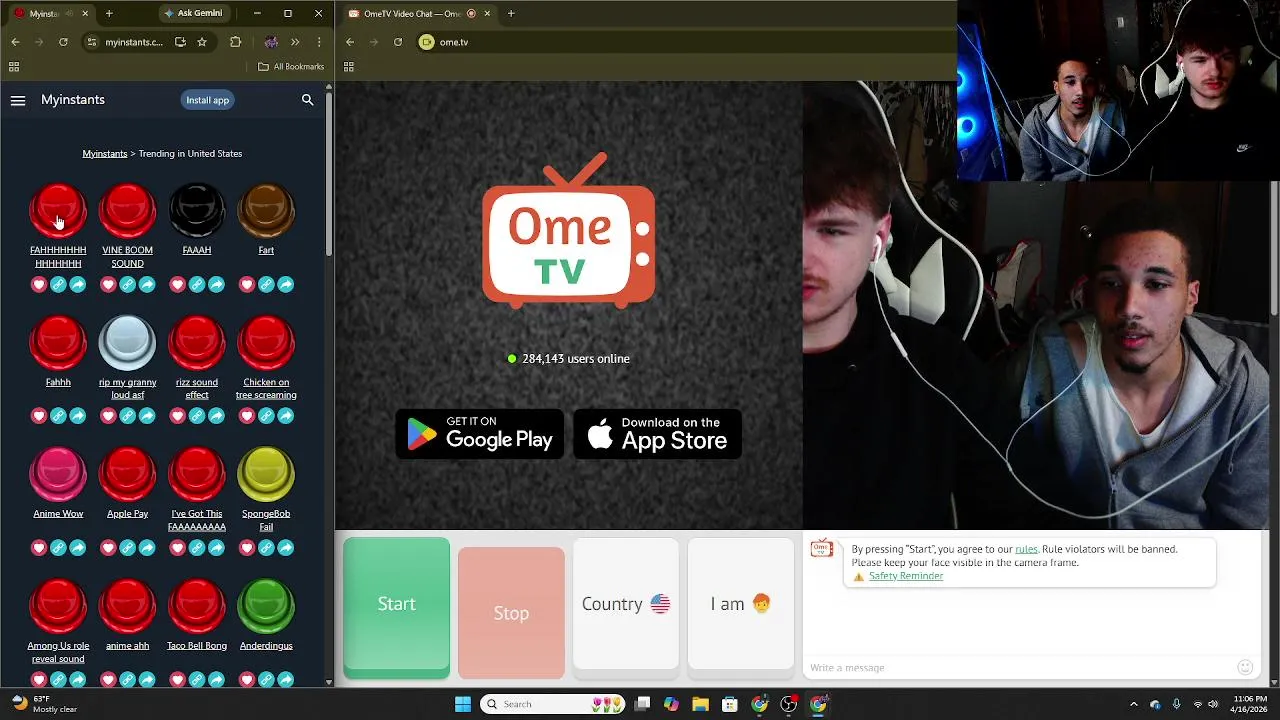This screenshot has height=720, width=1280.
Task: Open a new tab in OmeTV window
Action: 511,13
